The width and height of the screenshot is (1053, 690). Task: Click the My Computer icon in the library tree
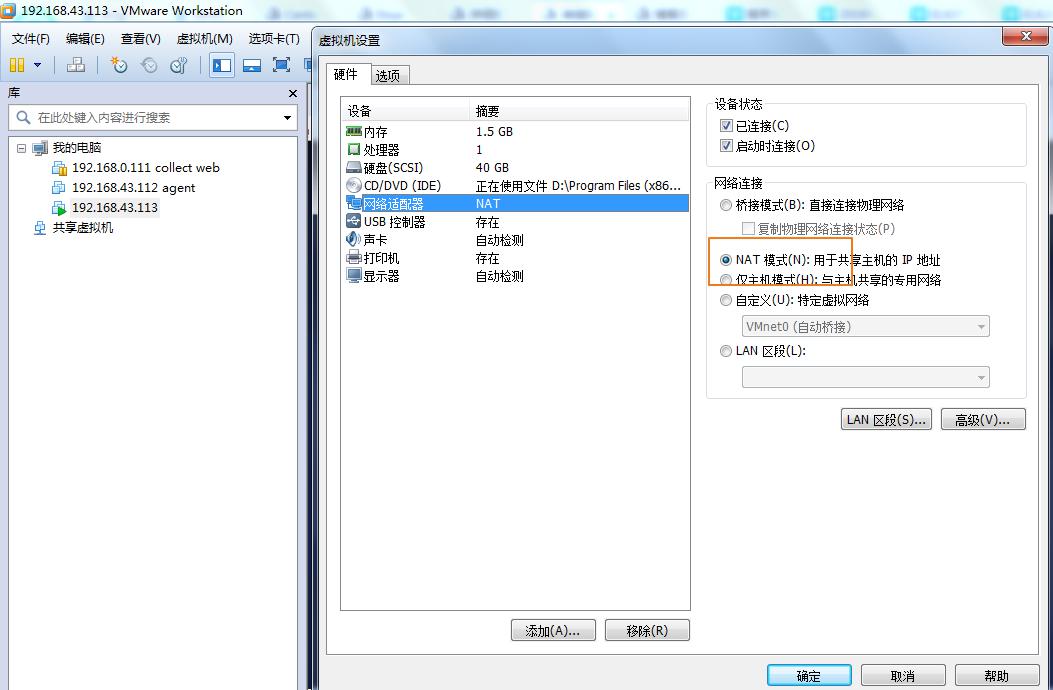pos(40,148)
